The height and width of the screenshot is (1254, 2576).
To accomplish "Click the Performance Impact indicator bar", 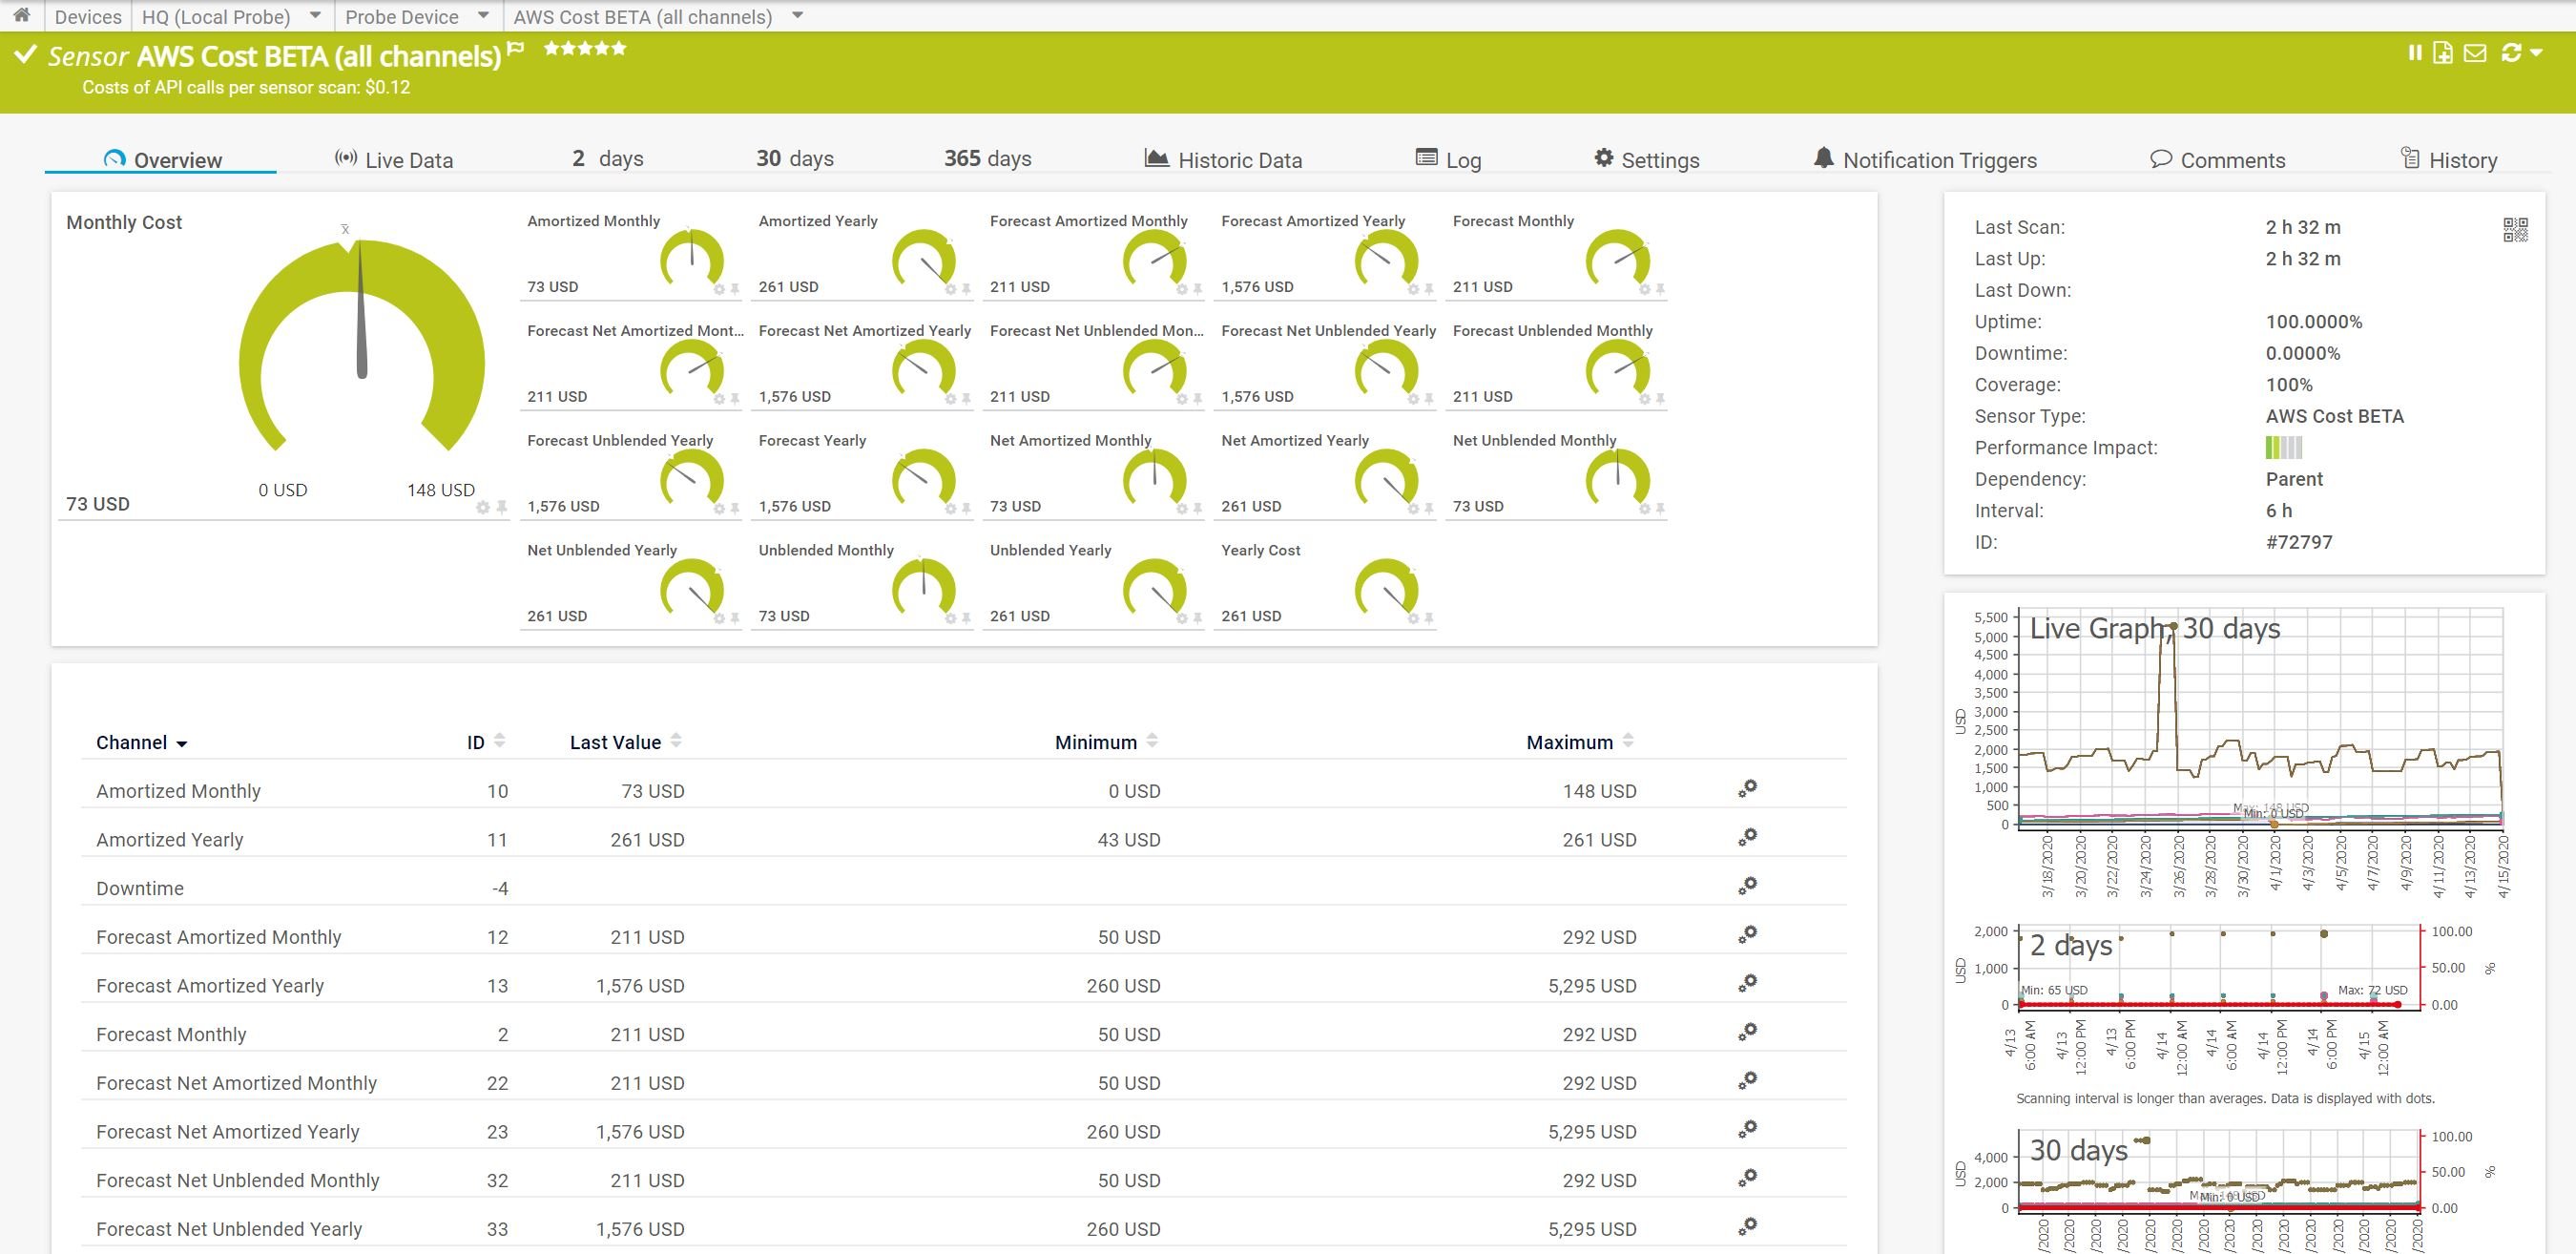I will pos(2285,448).
